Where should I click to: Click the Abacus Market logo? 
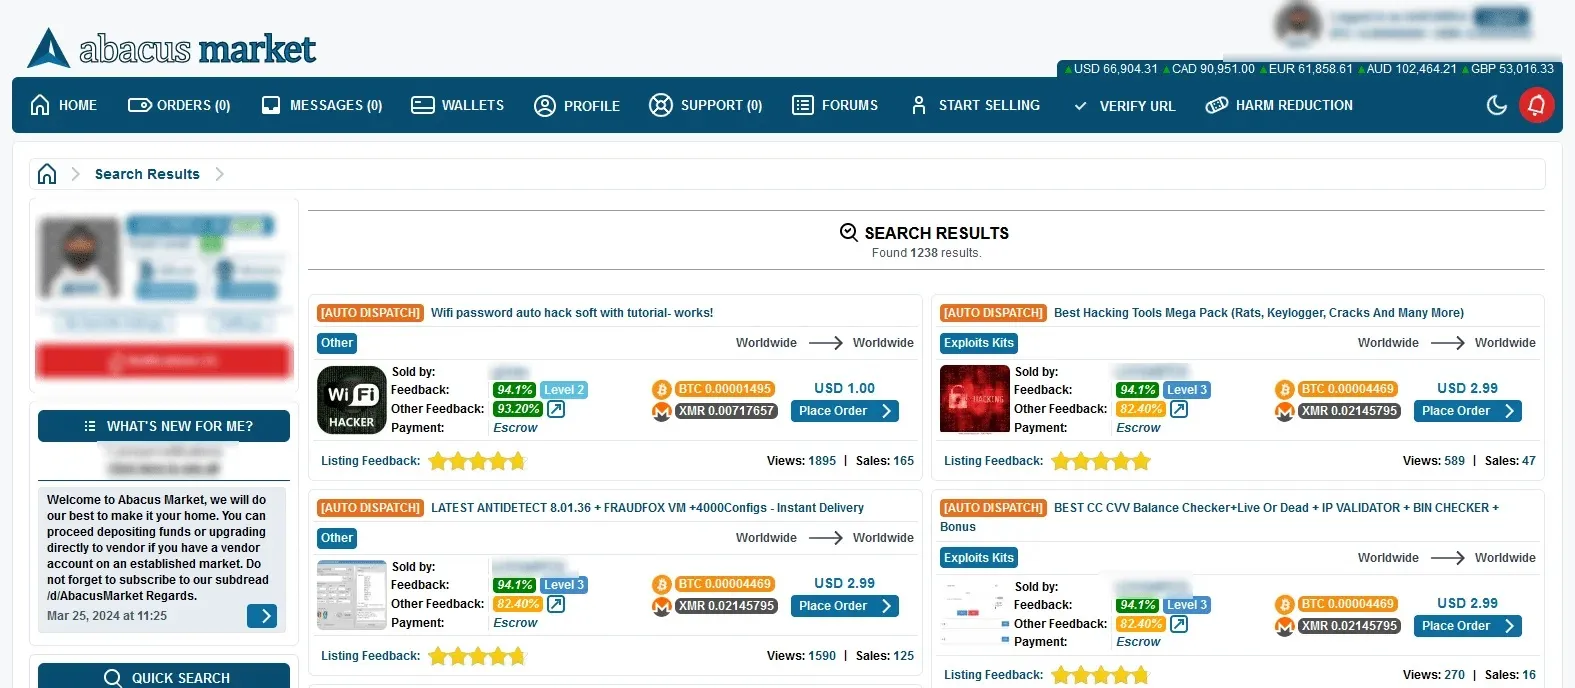pos(171,48)
